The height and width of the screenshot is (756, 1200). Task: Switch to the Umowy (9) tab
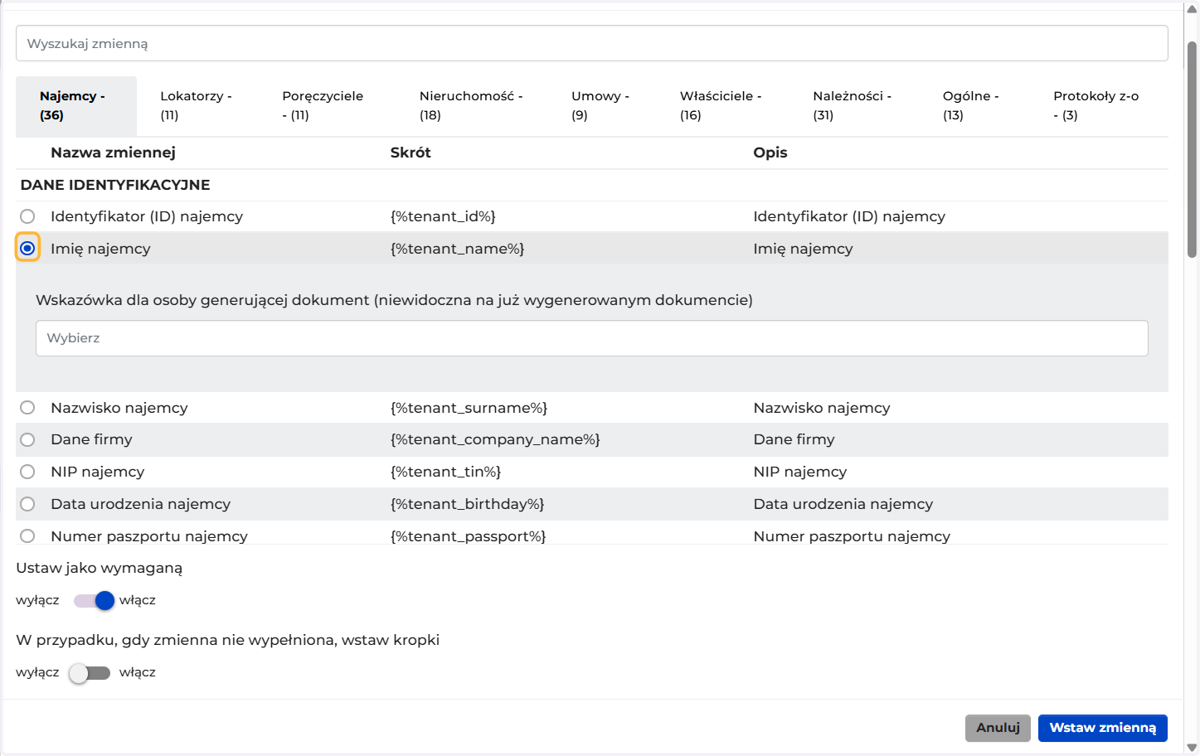point(601,106)
